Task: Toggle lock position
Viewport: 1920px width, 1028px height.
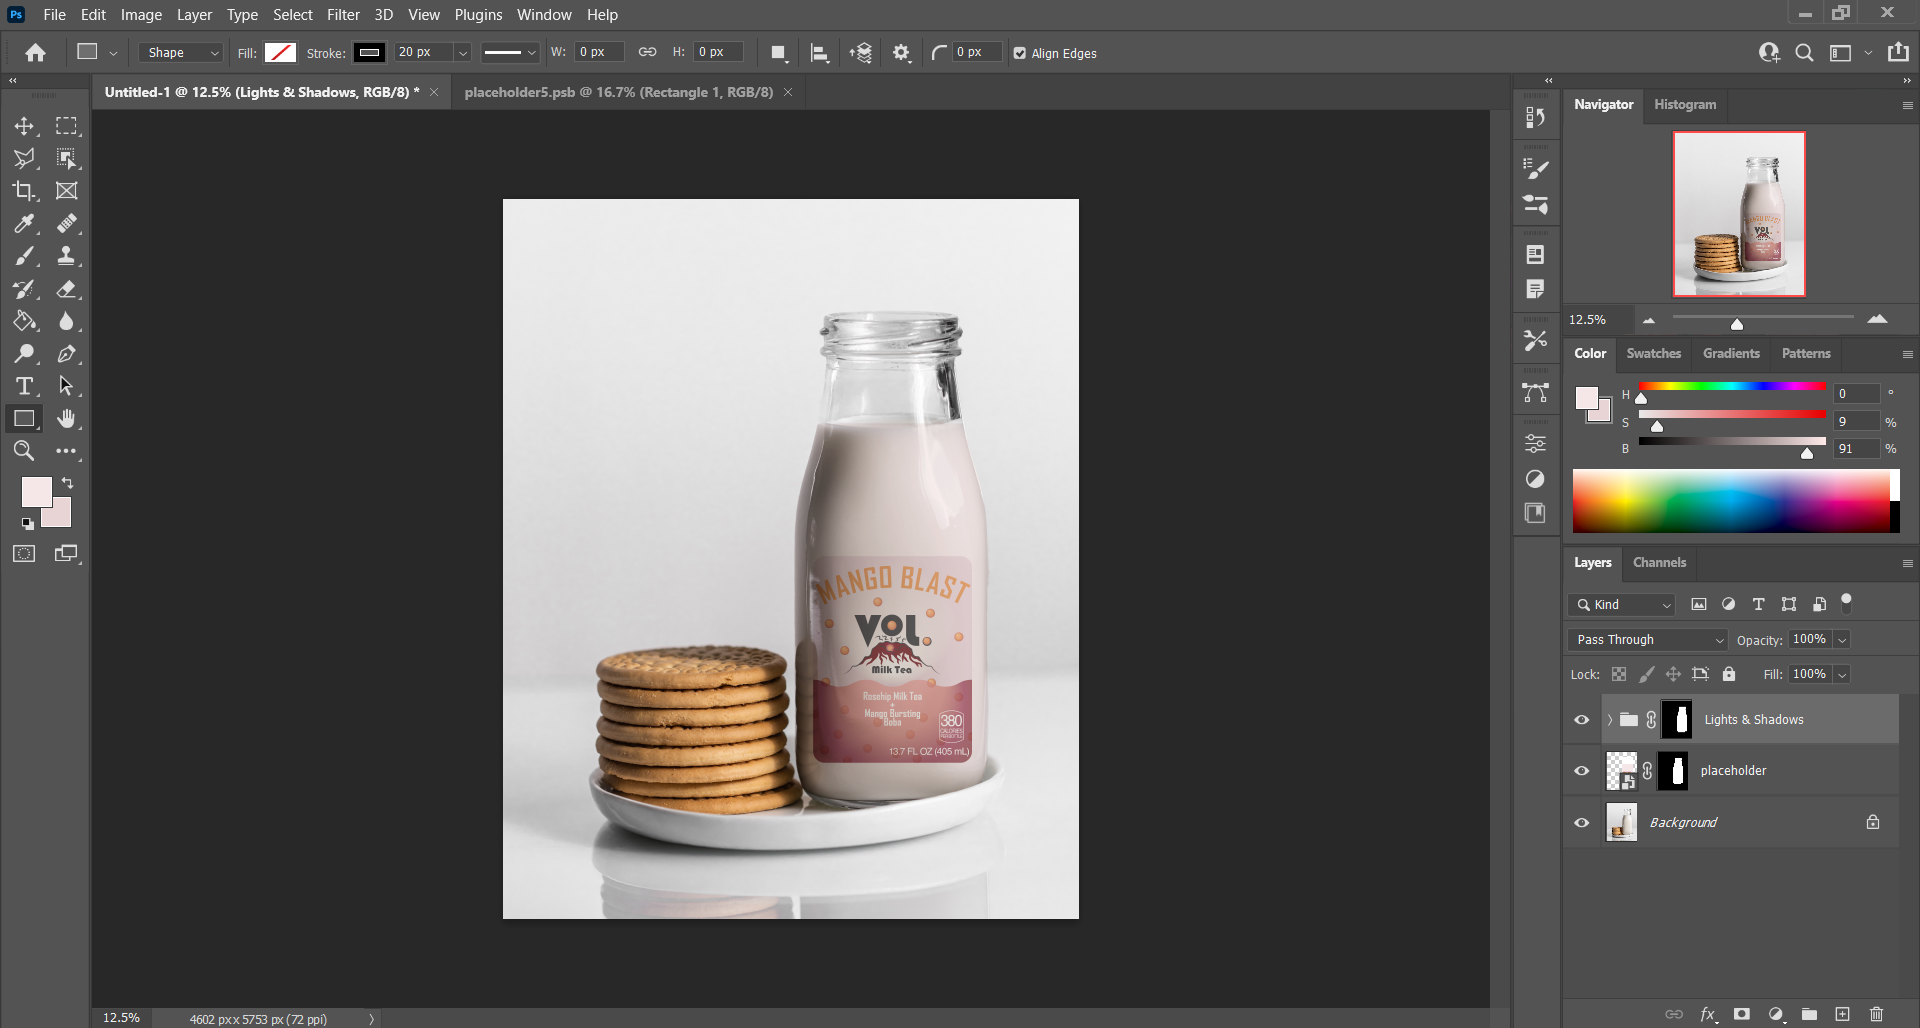Action: (x=1673, y=674)
